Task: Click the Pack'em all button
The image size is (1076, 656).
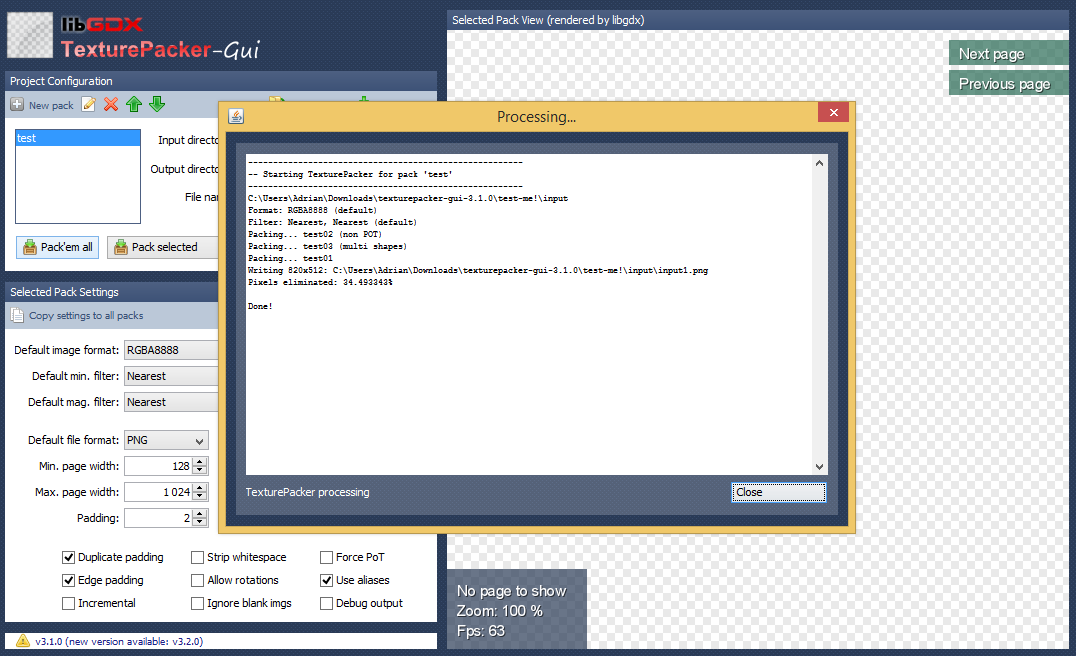Action: pos(58,247)
